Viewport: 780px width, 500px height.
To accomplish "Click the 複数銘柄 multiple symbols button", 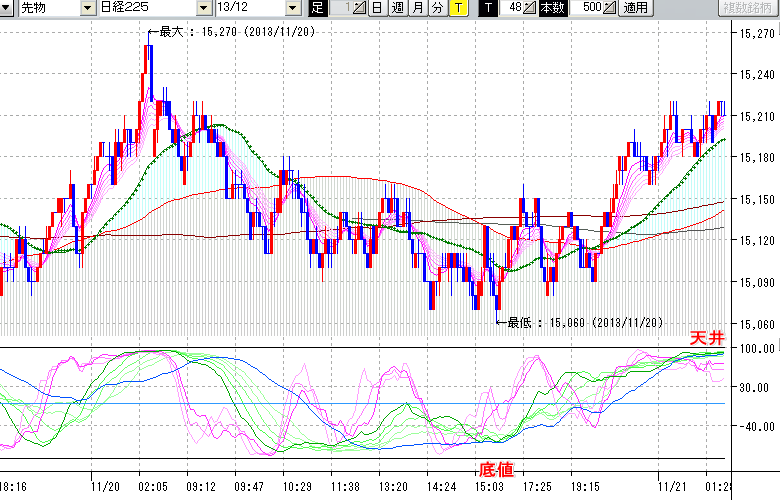I will [x=748, y=8].
